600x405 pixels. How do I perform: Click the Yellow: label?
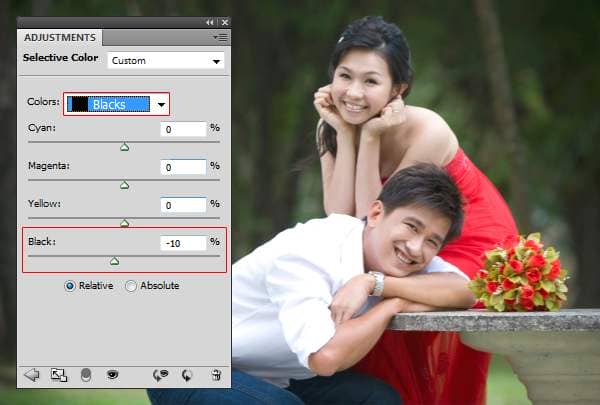click(44, 204)
